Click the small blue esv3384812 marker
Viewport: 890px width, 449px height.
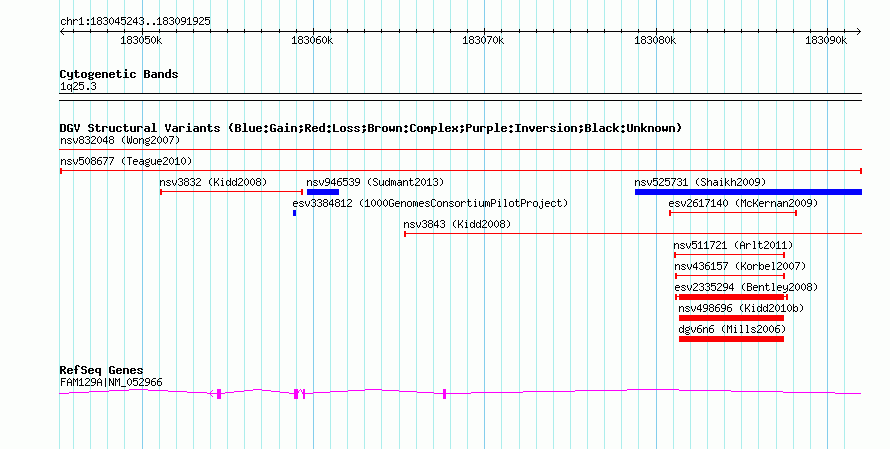coord(295,213)
